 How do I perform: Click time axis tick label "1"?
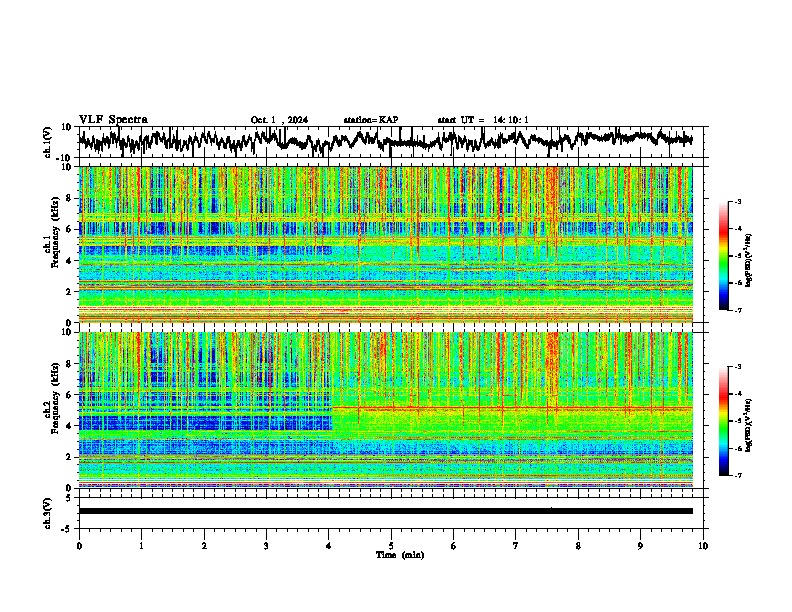click(141, 546)
